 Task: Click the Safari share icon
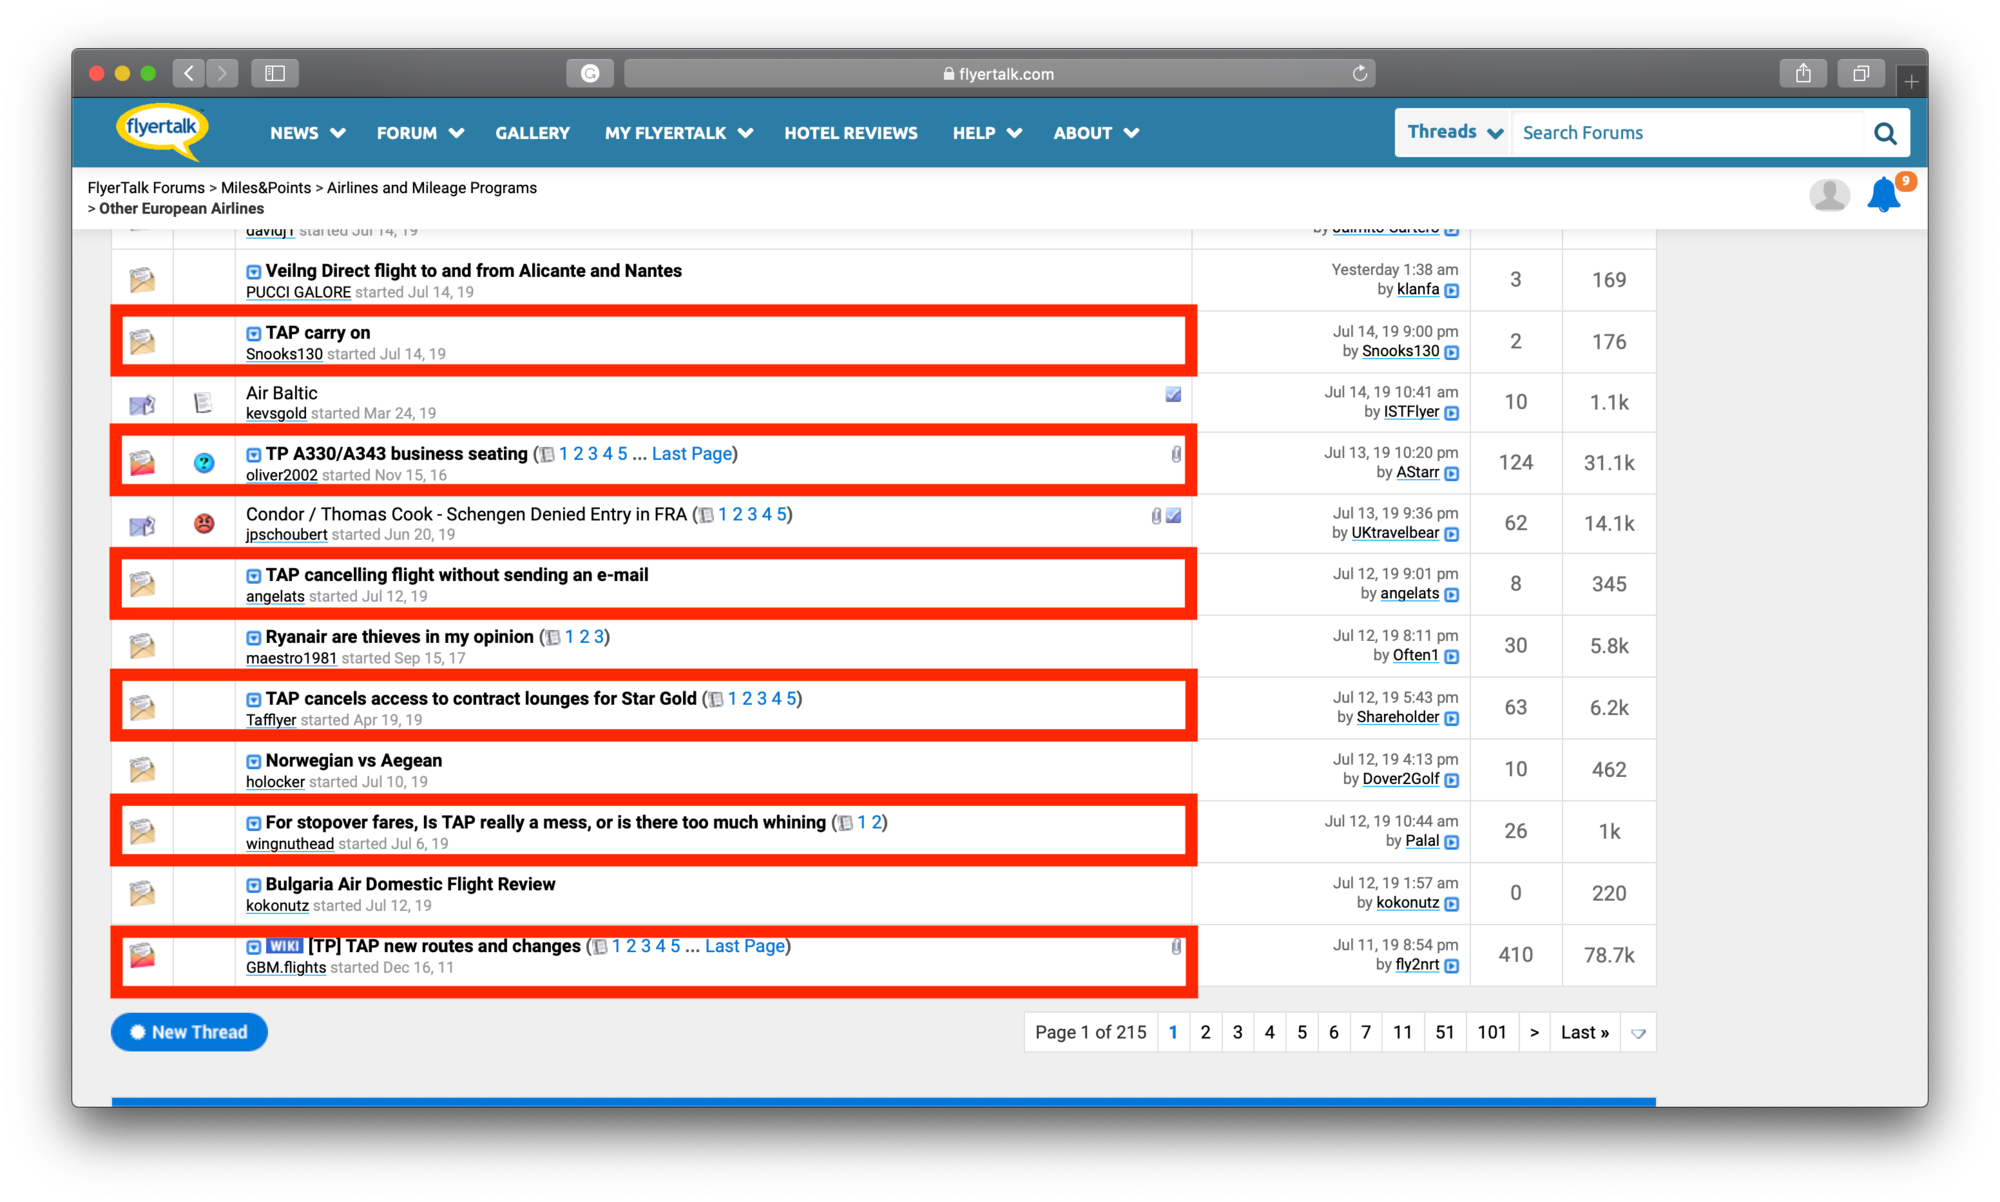pos(1803,73)
